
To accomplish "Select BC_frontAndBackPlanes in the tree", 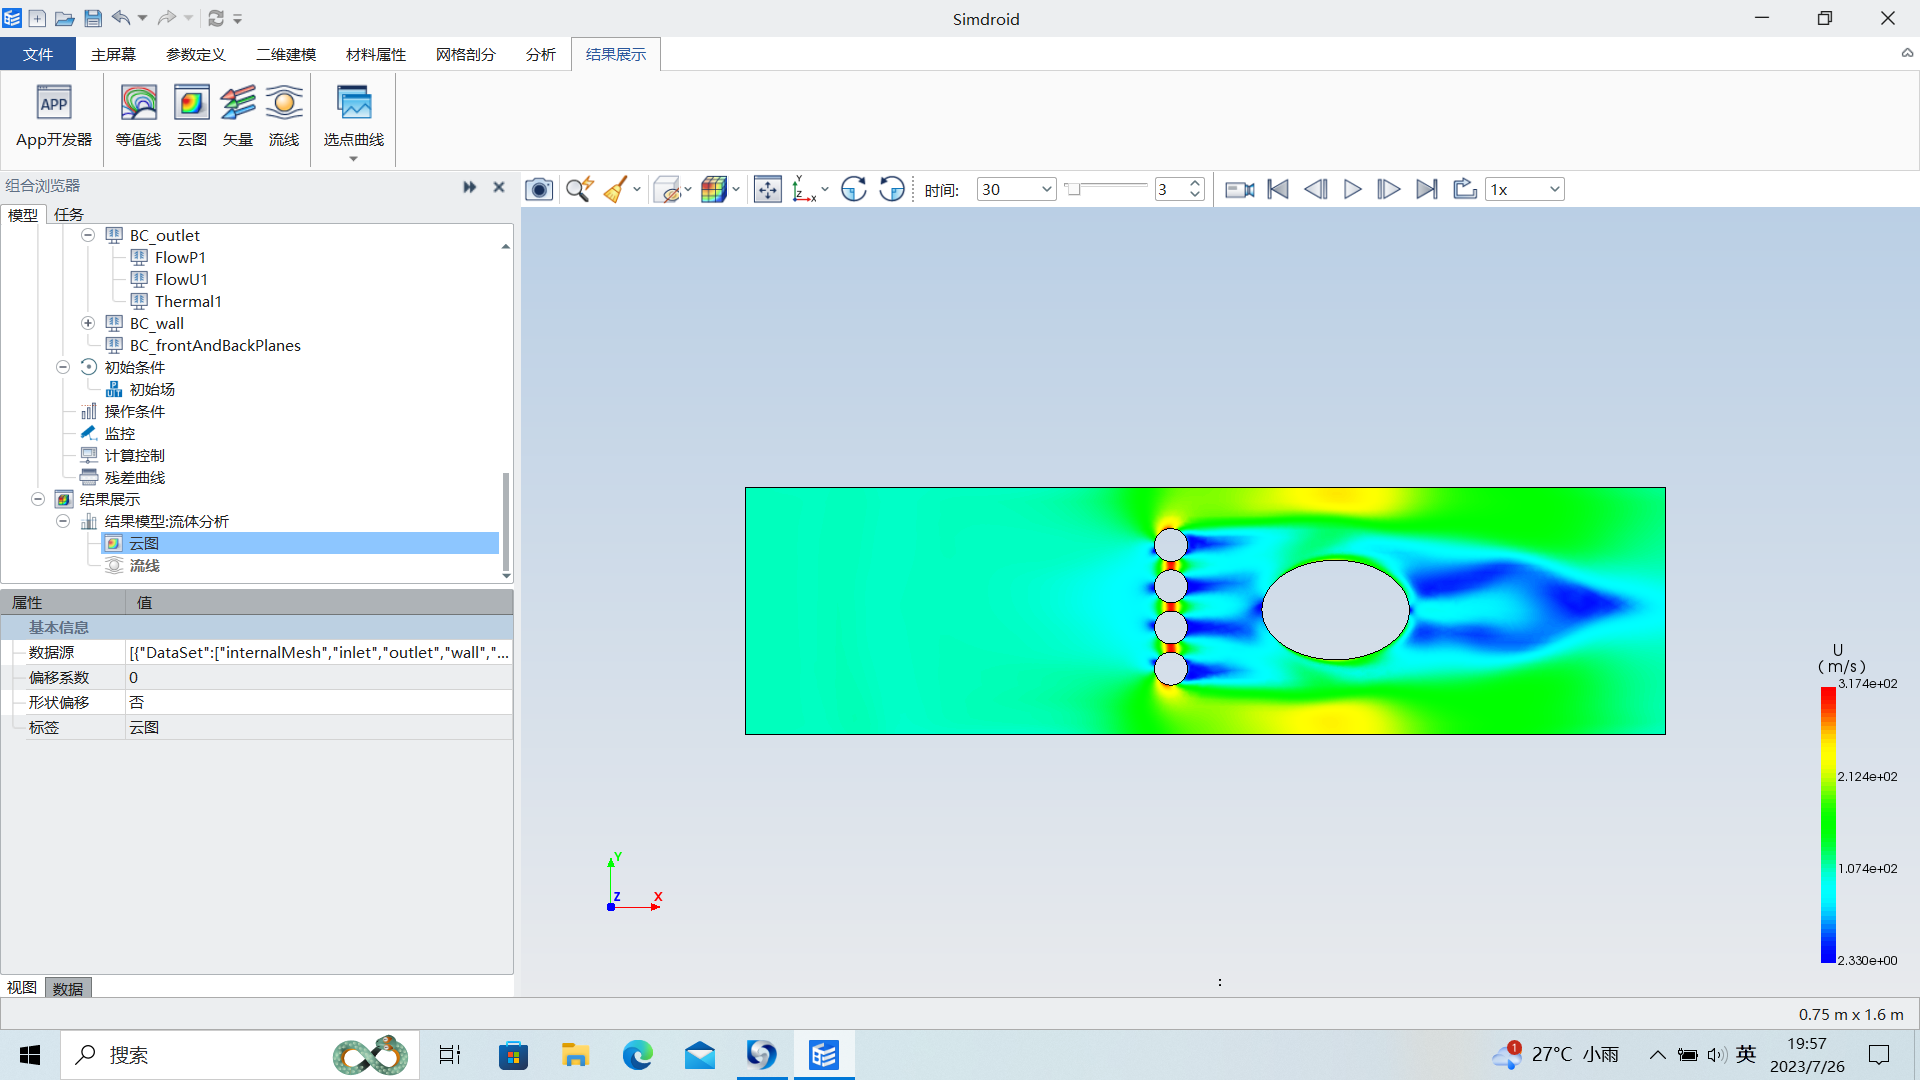I will tap(215, 345).
